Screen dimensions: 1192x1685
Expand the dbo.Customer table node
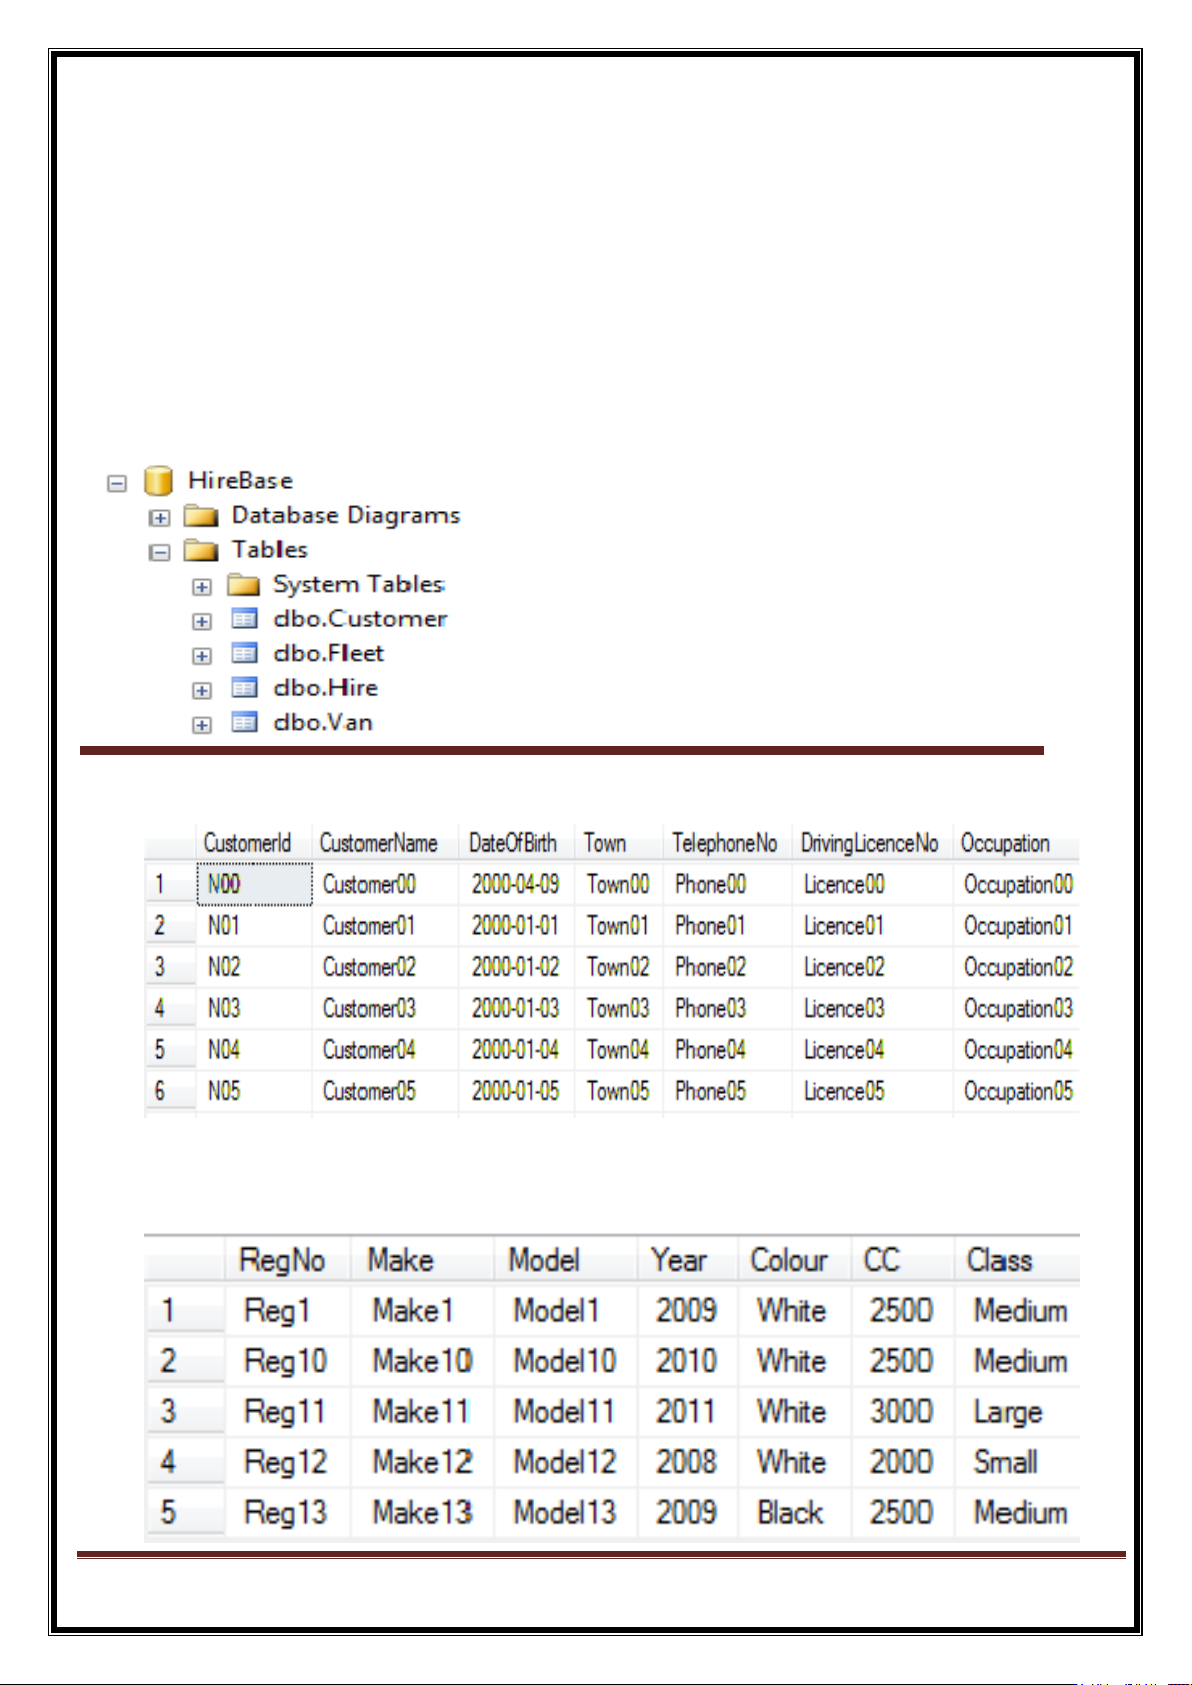pos(202,621)
